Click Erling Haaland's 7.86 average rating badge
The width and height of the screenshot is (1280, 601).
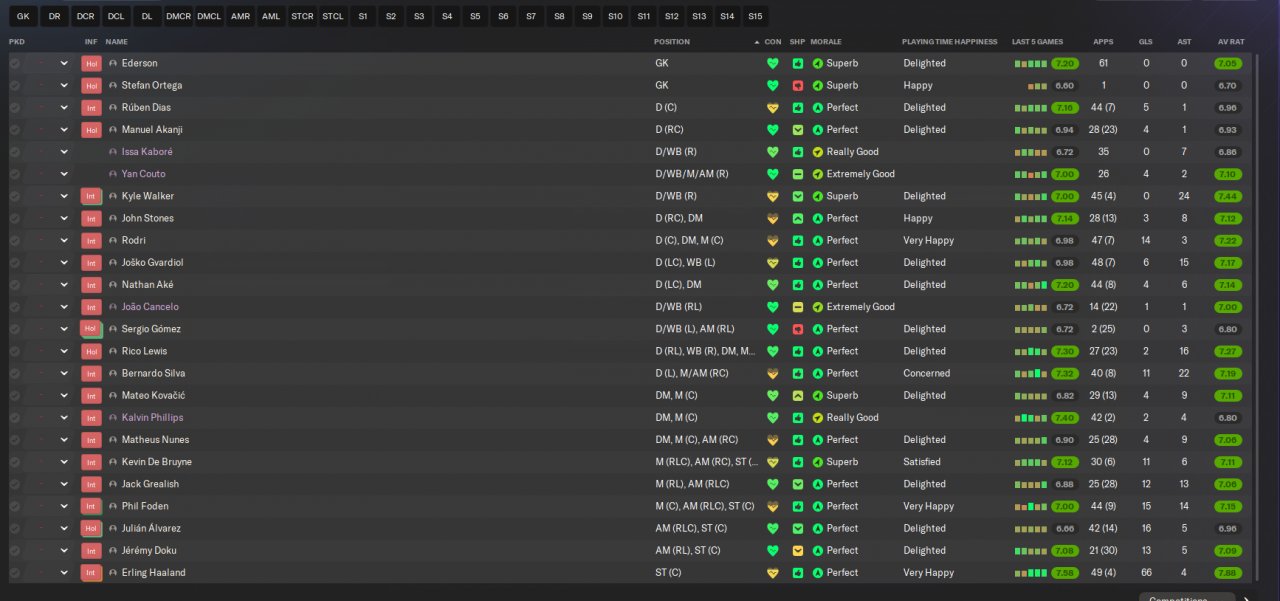coord(1228,573)
